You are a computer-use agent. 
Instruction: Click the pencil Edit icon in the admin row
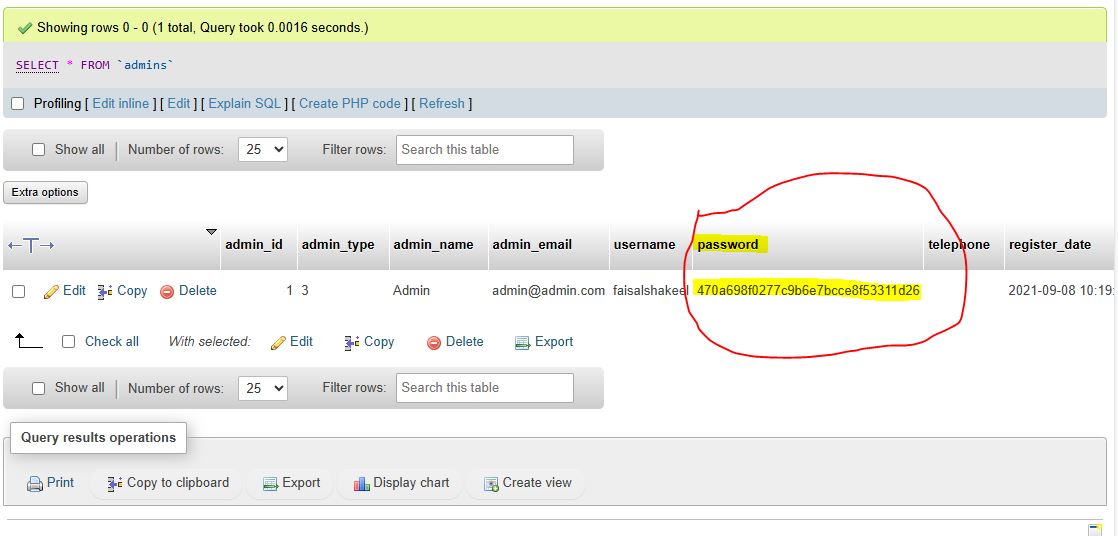coord(51,292)
